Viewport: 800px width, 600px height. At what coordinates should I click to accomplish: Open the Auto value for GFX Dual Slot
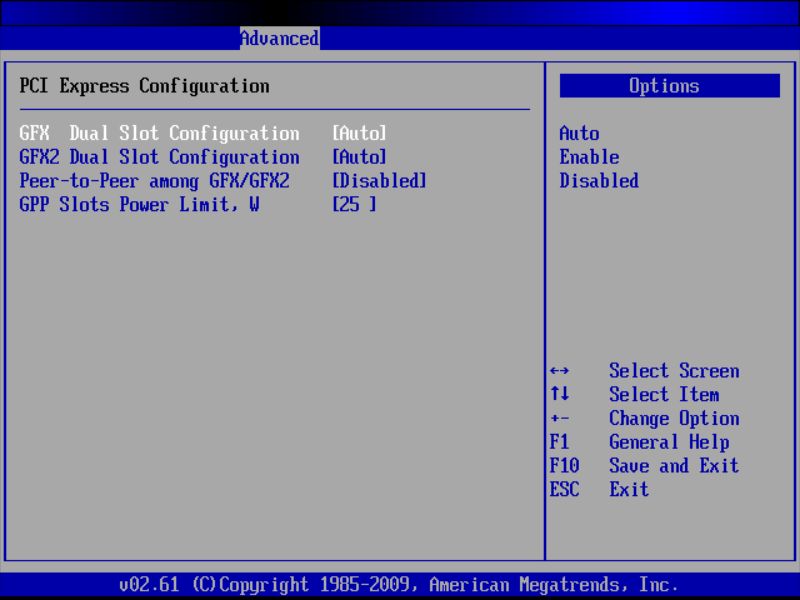coord(360,133)
